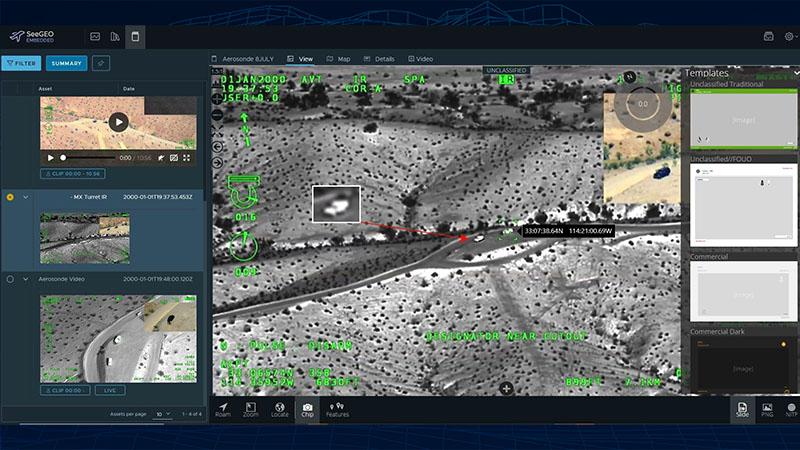The width and height of the screenshot is (800, 450).
Task: Go to next view with right arrow
Action: tap(217, 163)
